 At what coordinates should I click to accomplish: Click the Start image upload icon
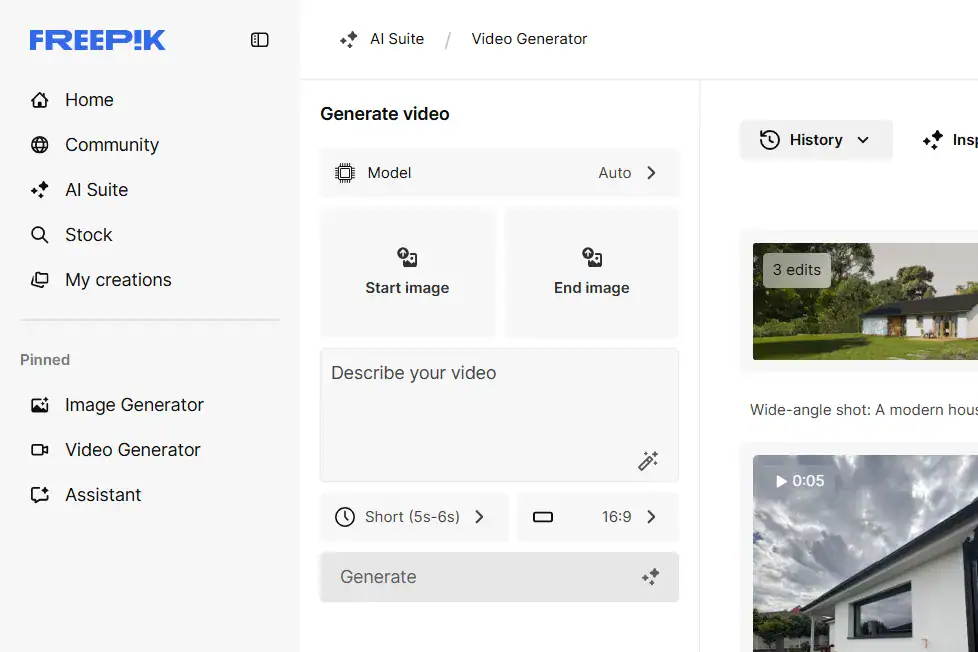(407, 257)
